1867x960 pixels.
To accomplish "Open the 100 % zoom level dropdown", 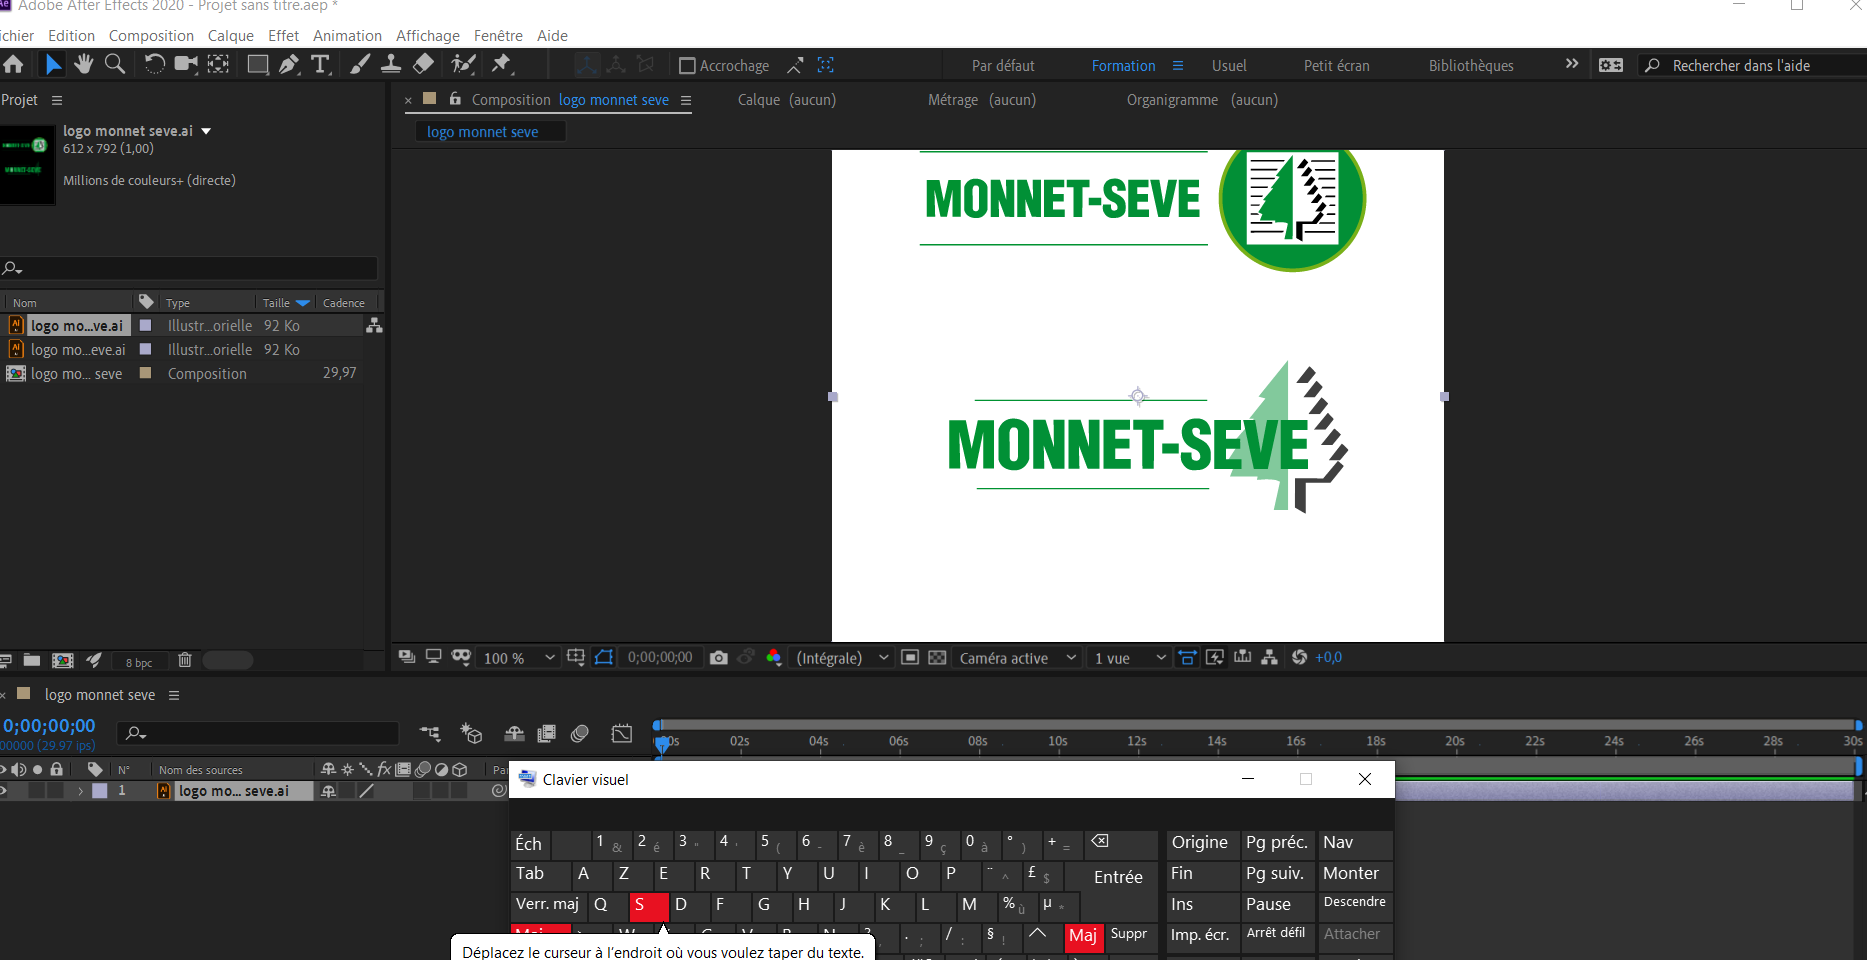I will [518, 658].
